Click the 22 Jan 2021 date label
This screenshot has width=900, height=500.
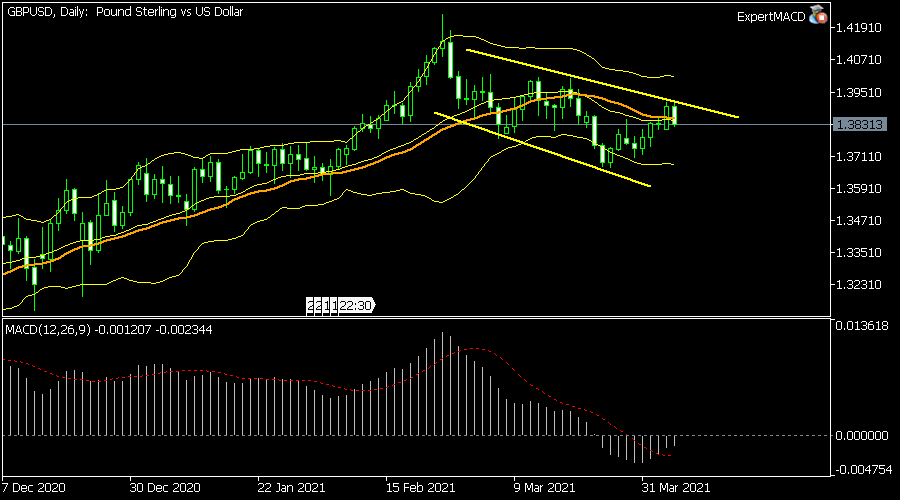click(291, 487)
